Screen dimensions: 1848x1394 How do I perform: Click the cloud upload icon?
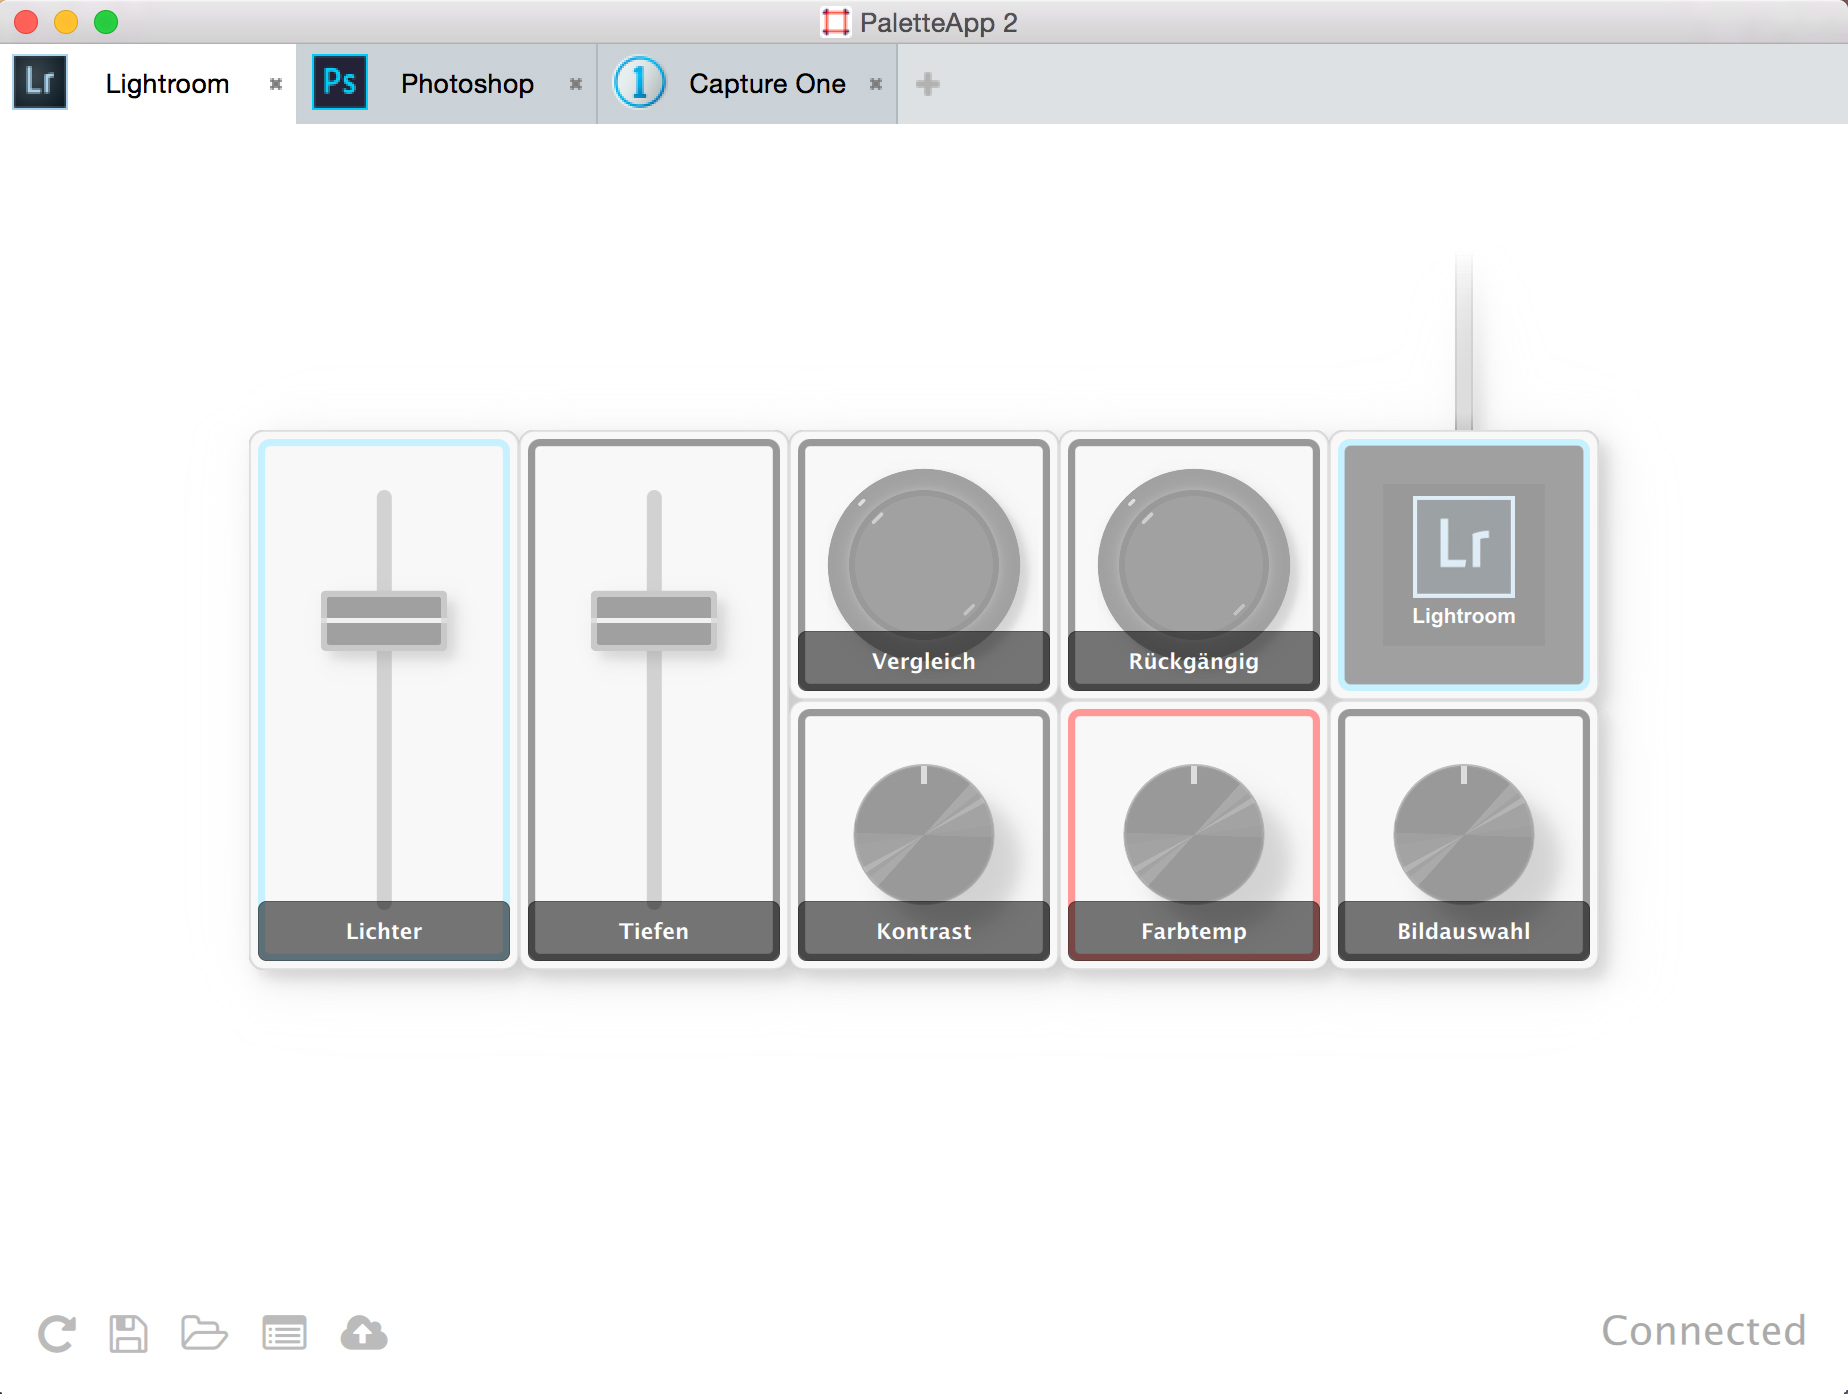[364, 1333]
